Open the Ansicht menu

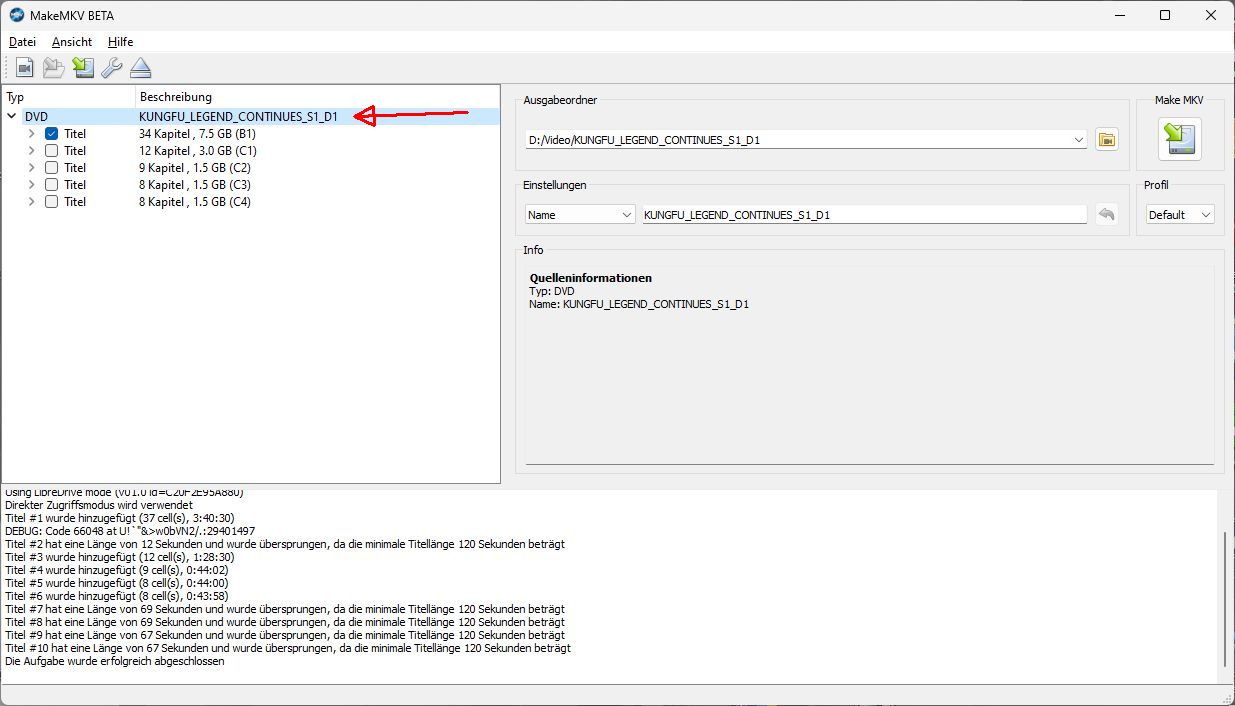(72, 42)
